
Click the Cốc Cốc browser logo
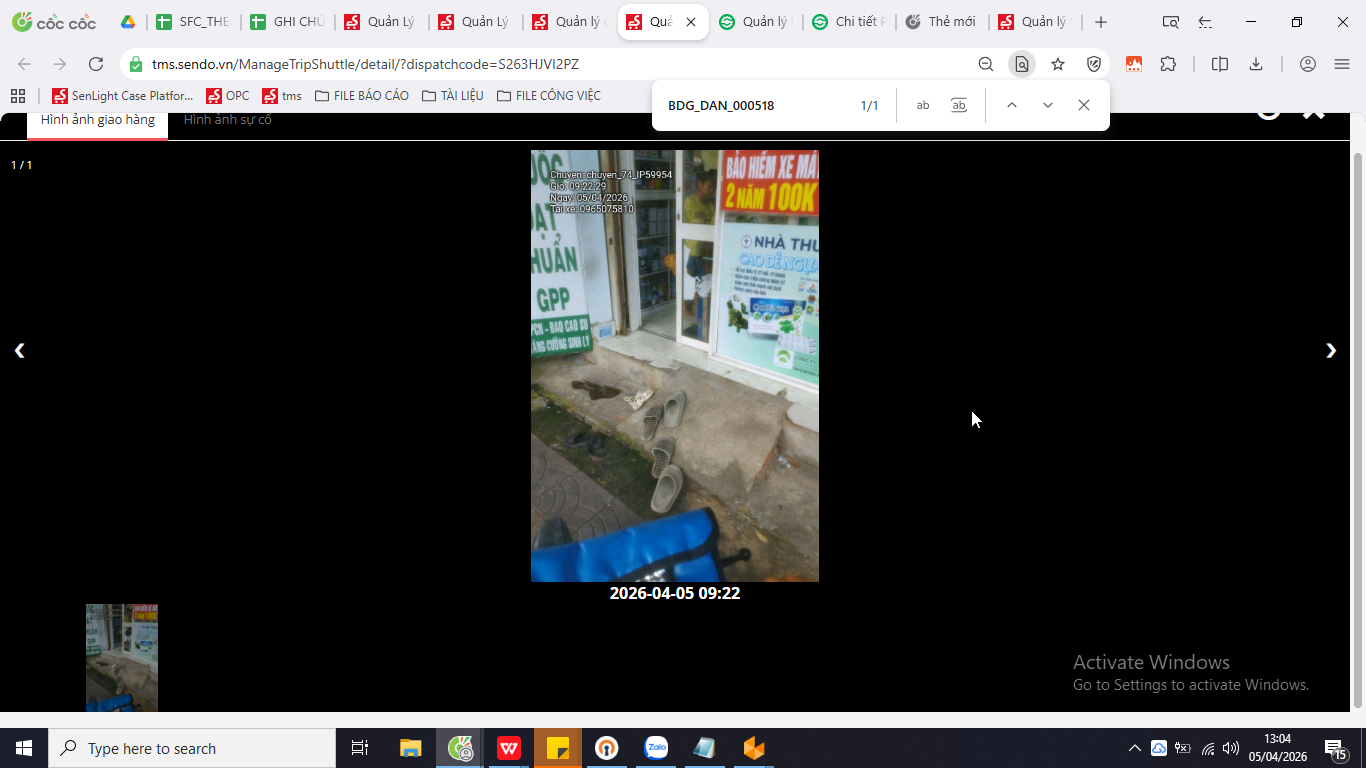[x=54, y=22]
